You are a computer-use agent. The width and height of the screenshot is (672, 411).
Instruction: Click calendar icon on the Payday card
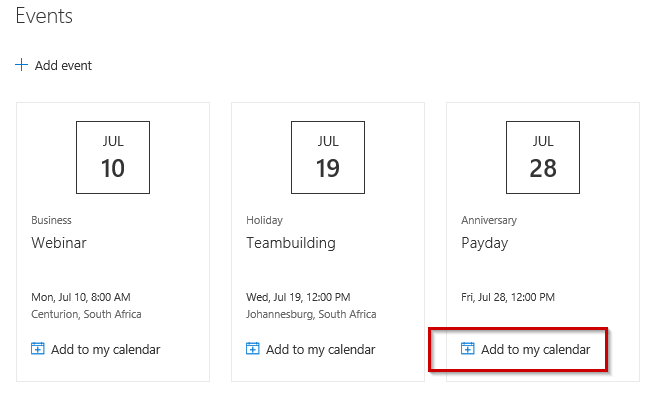[x=467, y=349]
